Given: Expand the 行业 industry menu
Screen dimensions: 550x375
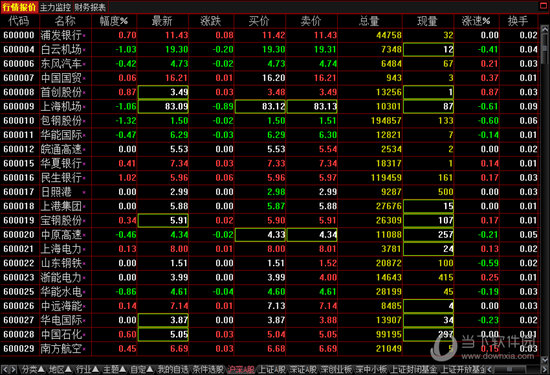Looking at the screenshot, I should [x=88, y=369].
